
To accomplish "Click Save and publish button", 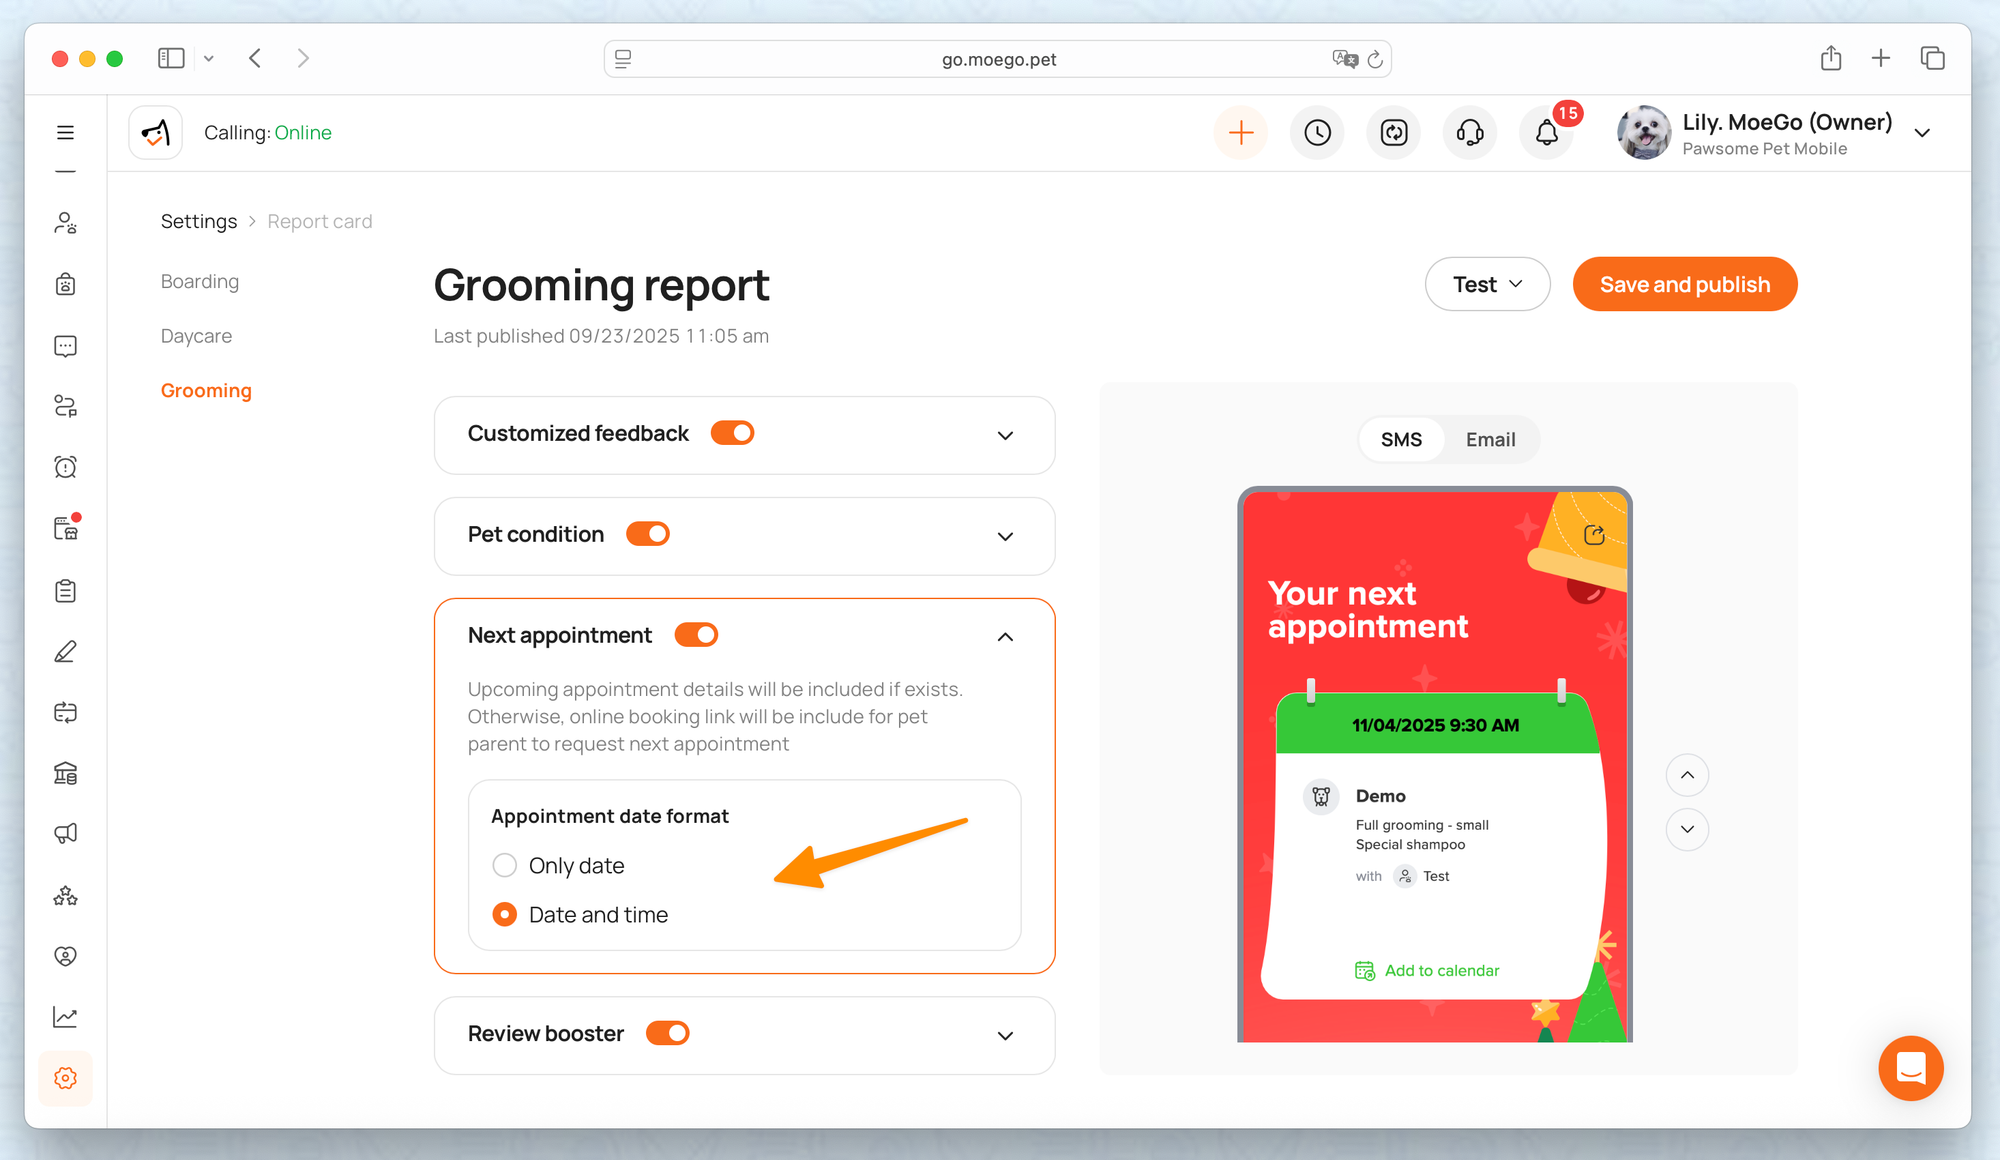I will coord(1684,285).
